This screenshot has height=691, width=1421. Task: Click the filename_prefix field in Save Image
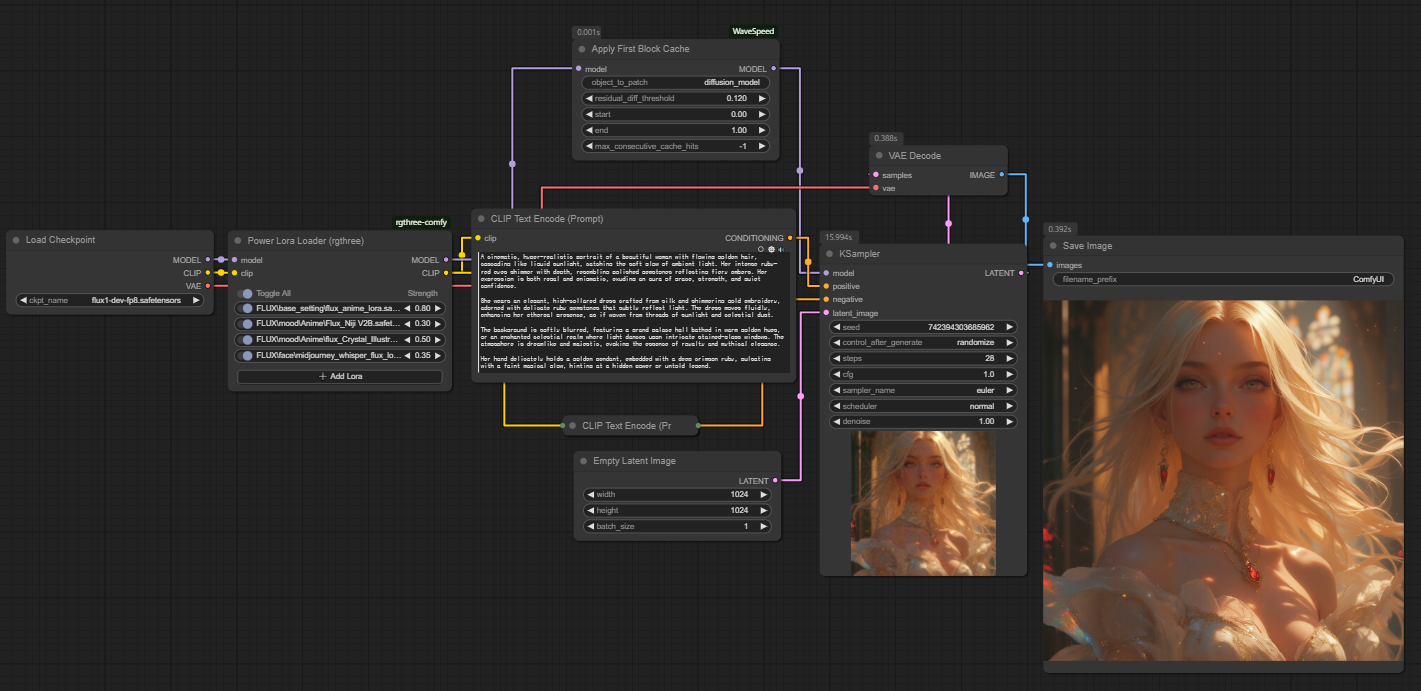point(1224,279)
